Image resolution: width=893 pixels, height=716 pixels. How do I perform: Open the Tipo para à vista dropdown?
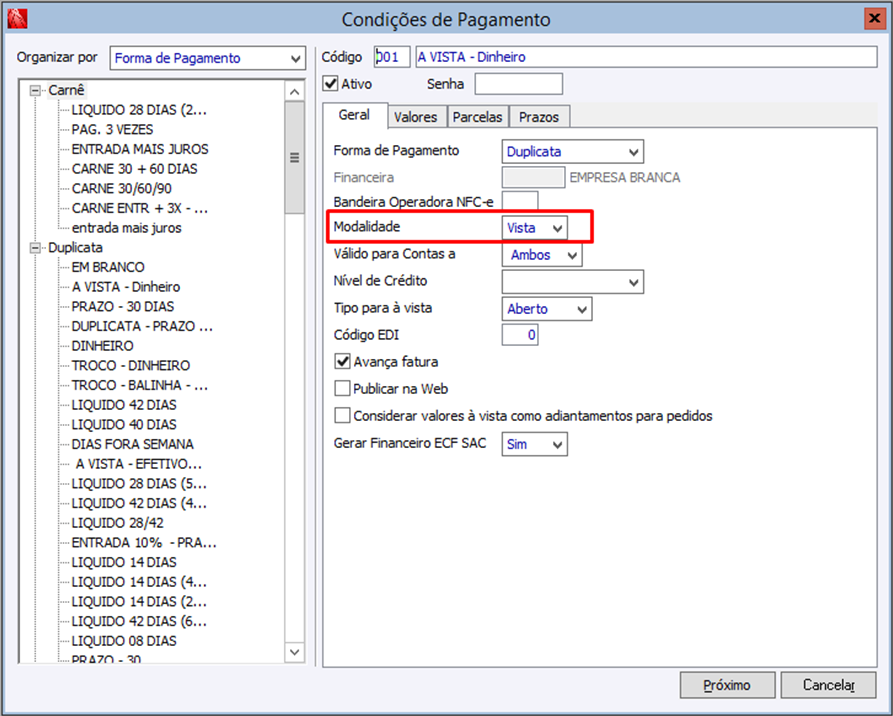point(581,309)
